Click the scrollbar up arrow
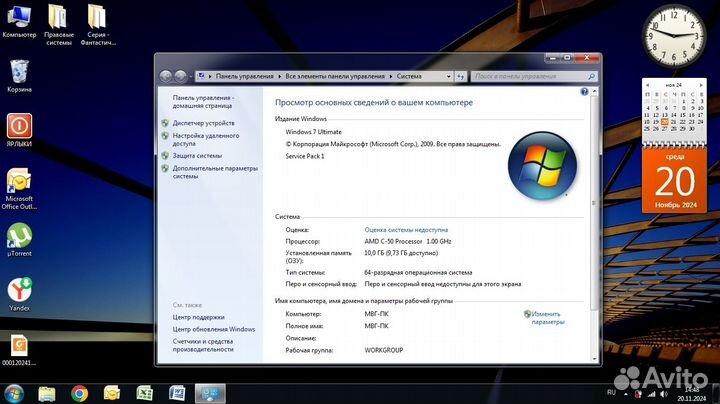This screenshot has width=720, height=404. (594, 92)
